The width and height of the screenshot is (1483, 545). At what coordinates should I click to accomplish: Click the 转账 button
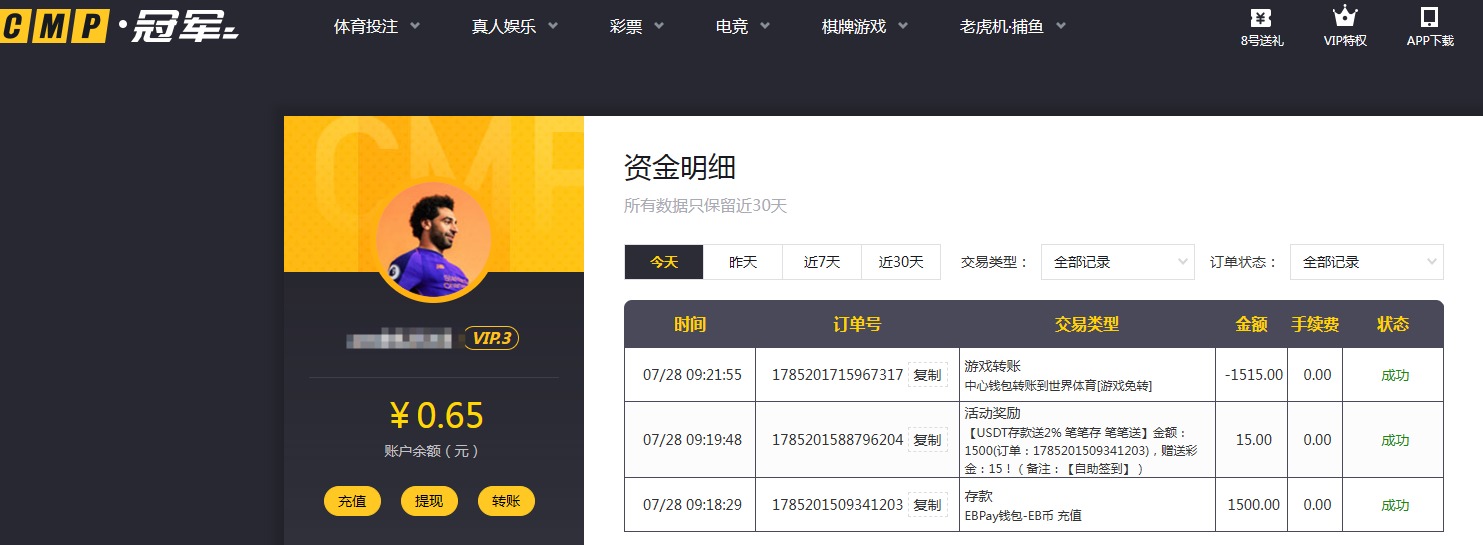[x=506, y=501]
